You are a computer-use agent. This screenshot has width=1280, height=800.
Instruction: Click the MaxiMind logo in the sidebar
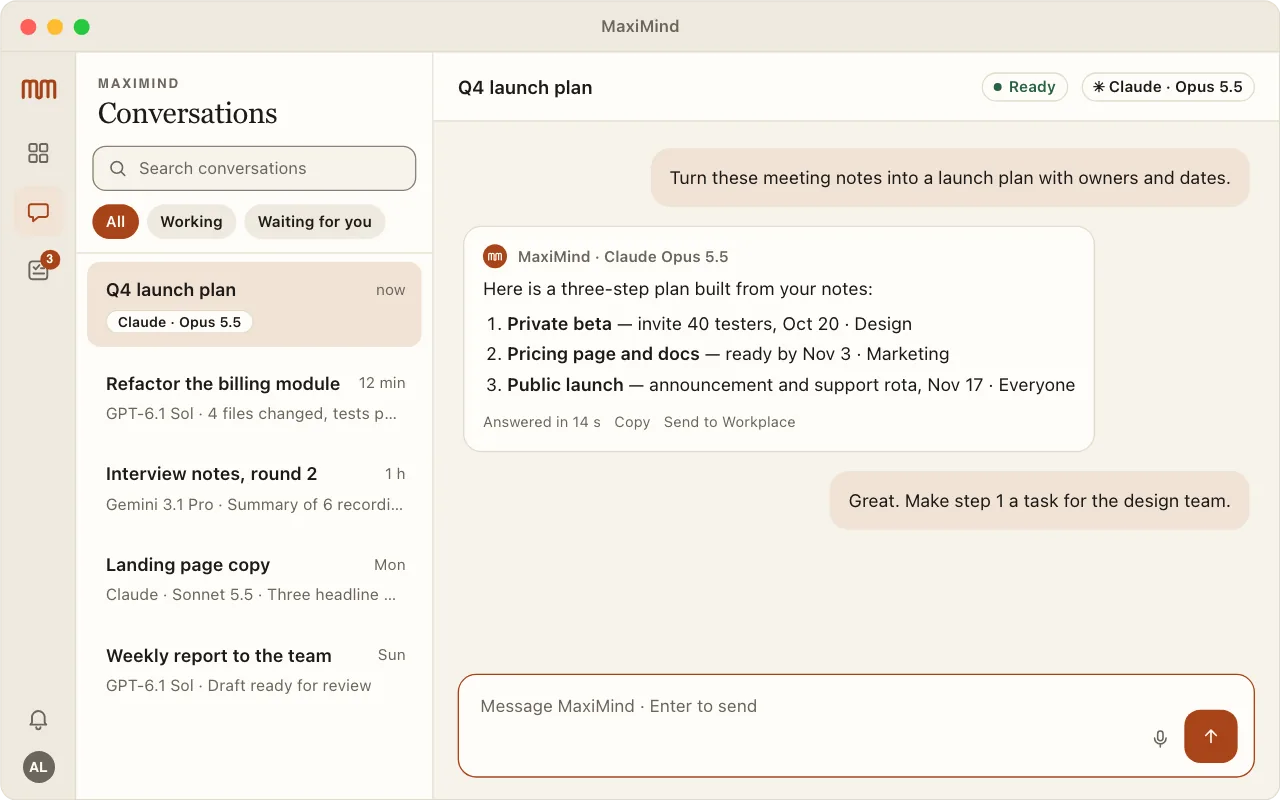(38, 89)
